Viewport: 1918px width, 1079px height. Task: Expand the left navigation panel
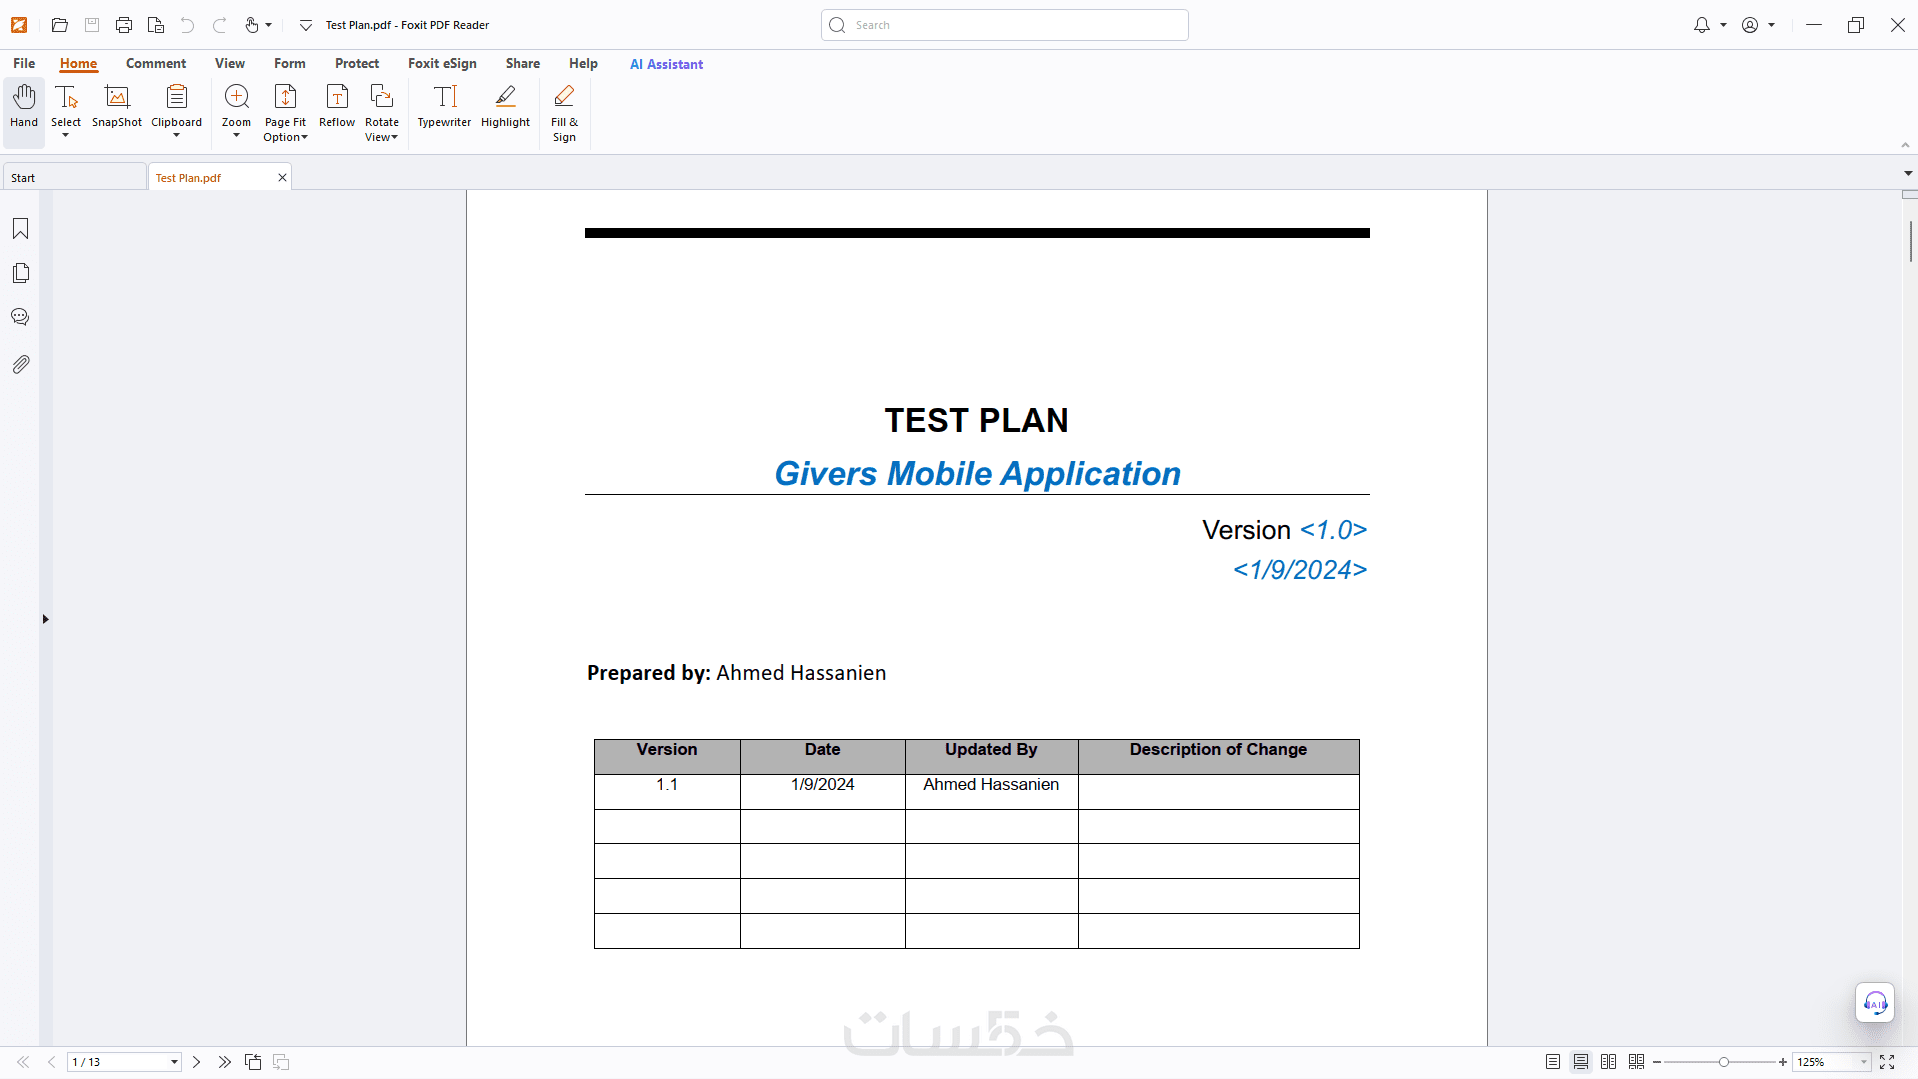coord(45,619)
